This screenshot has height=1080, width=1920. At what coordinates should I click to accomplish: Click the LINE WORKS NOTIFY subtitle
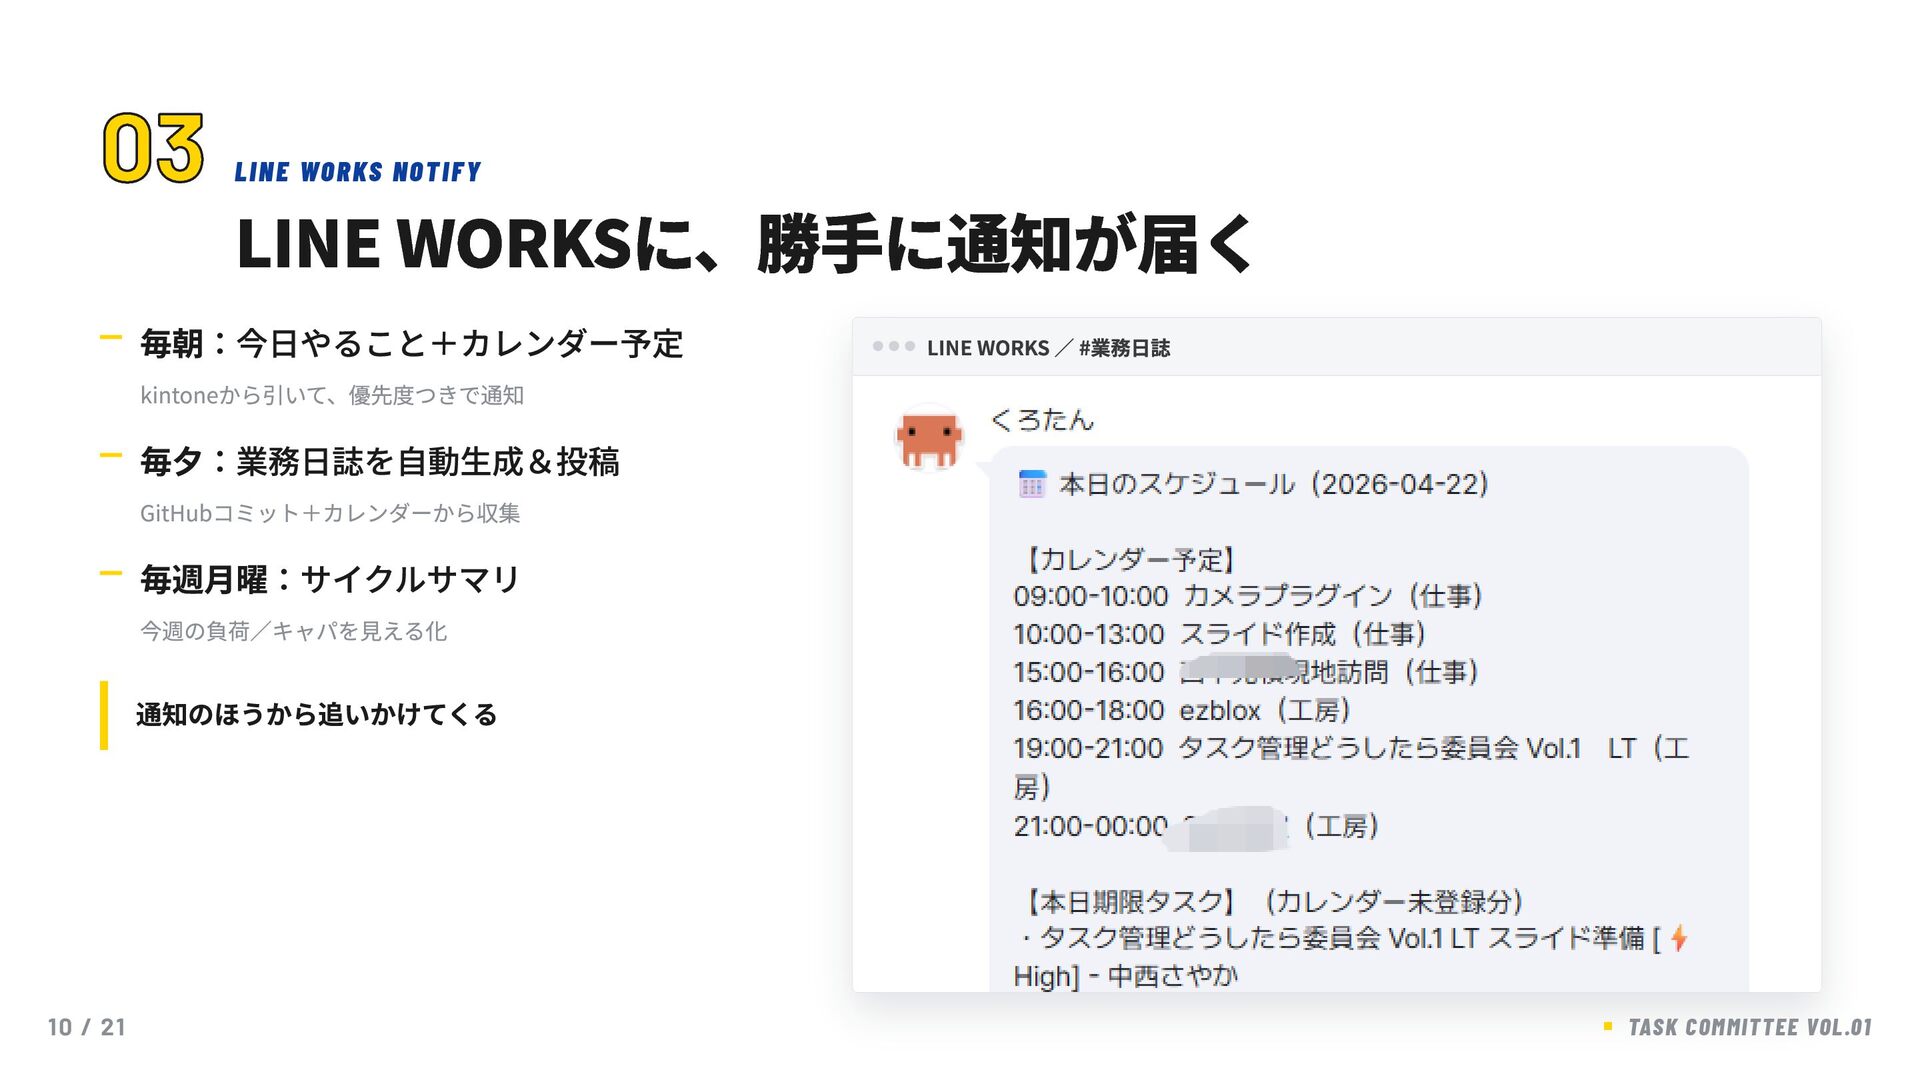pos(358,172)
